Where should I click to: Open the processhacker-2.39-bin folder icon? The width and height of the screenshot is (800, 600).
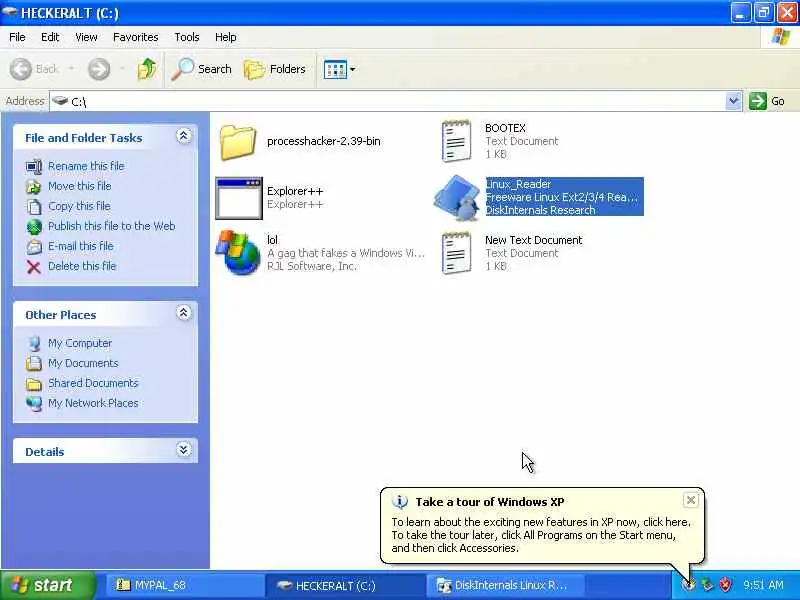238,142
